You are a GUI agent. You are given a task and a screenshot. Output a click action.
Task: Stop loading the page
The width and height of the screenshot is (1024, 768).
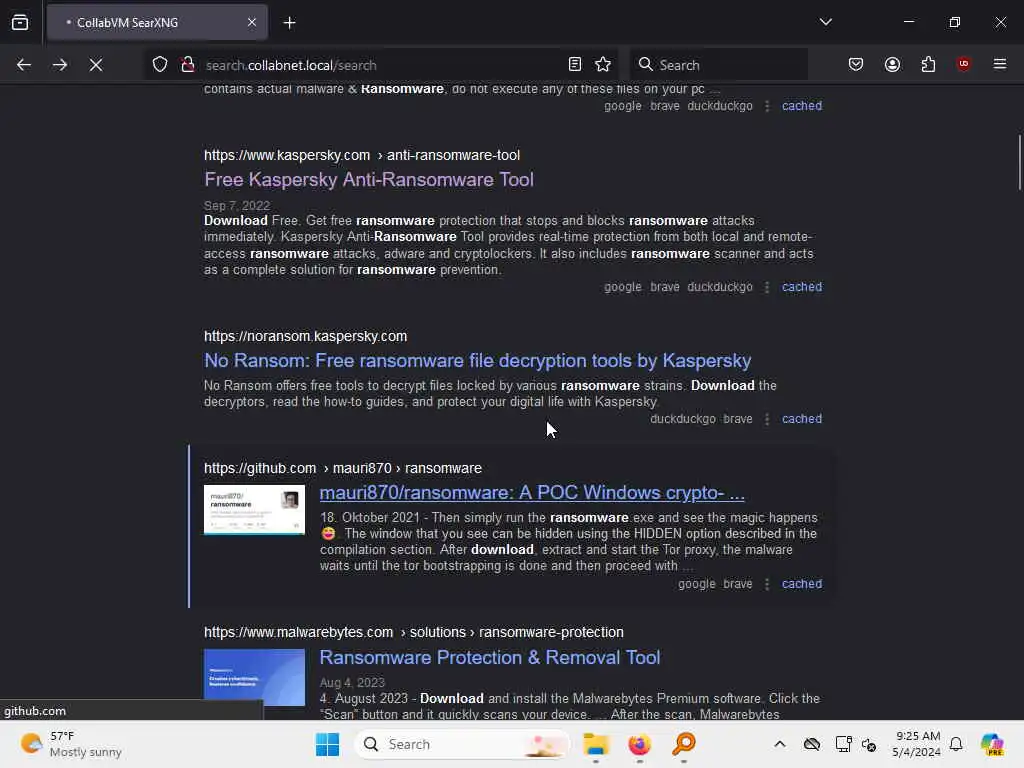(x=96, y=65)
